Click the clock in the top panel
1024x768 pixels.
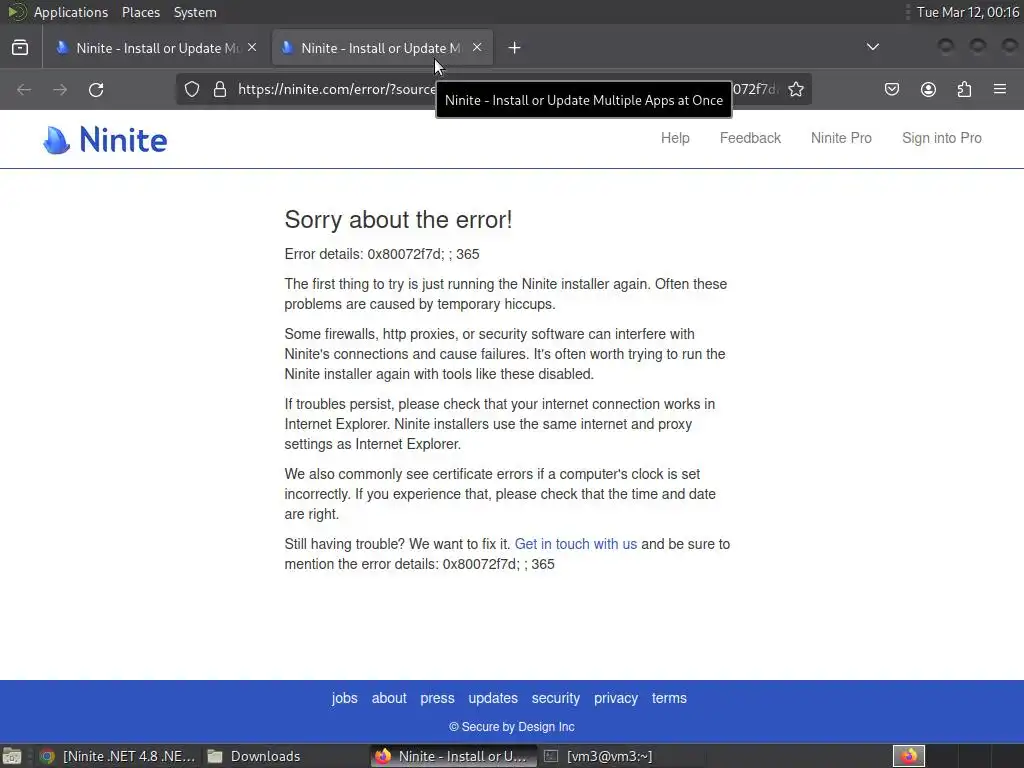[x=968, y=12]
